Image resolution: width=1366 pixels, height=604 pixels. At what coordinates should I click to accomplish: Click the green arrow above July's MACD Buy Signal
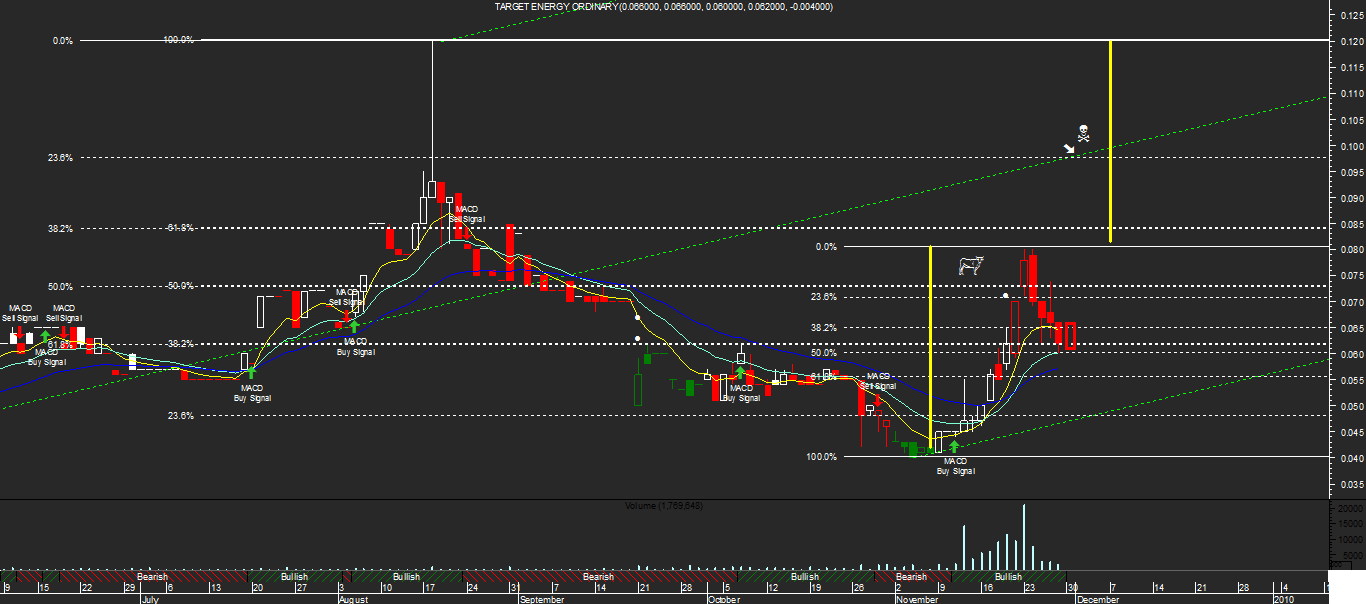[251, 373]
